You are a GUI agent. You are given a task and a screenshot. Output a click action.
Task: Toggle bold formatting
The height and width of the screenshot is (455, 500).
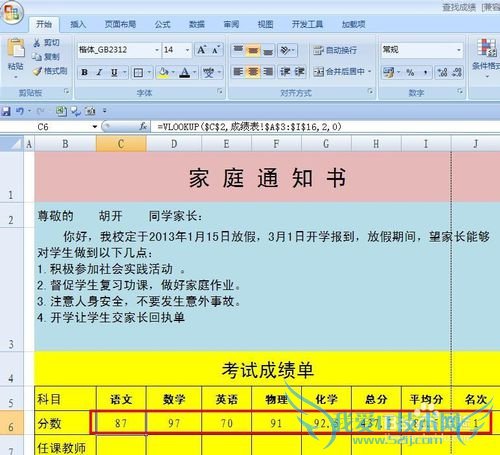point(85,72)
